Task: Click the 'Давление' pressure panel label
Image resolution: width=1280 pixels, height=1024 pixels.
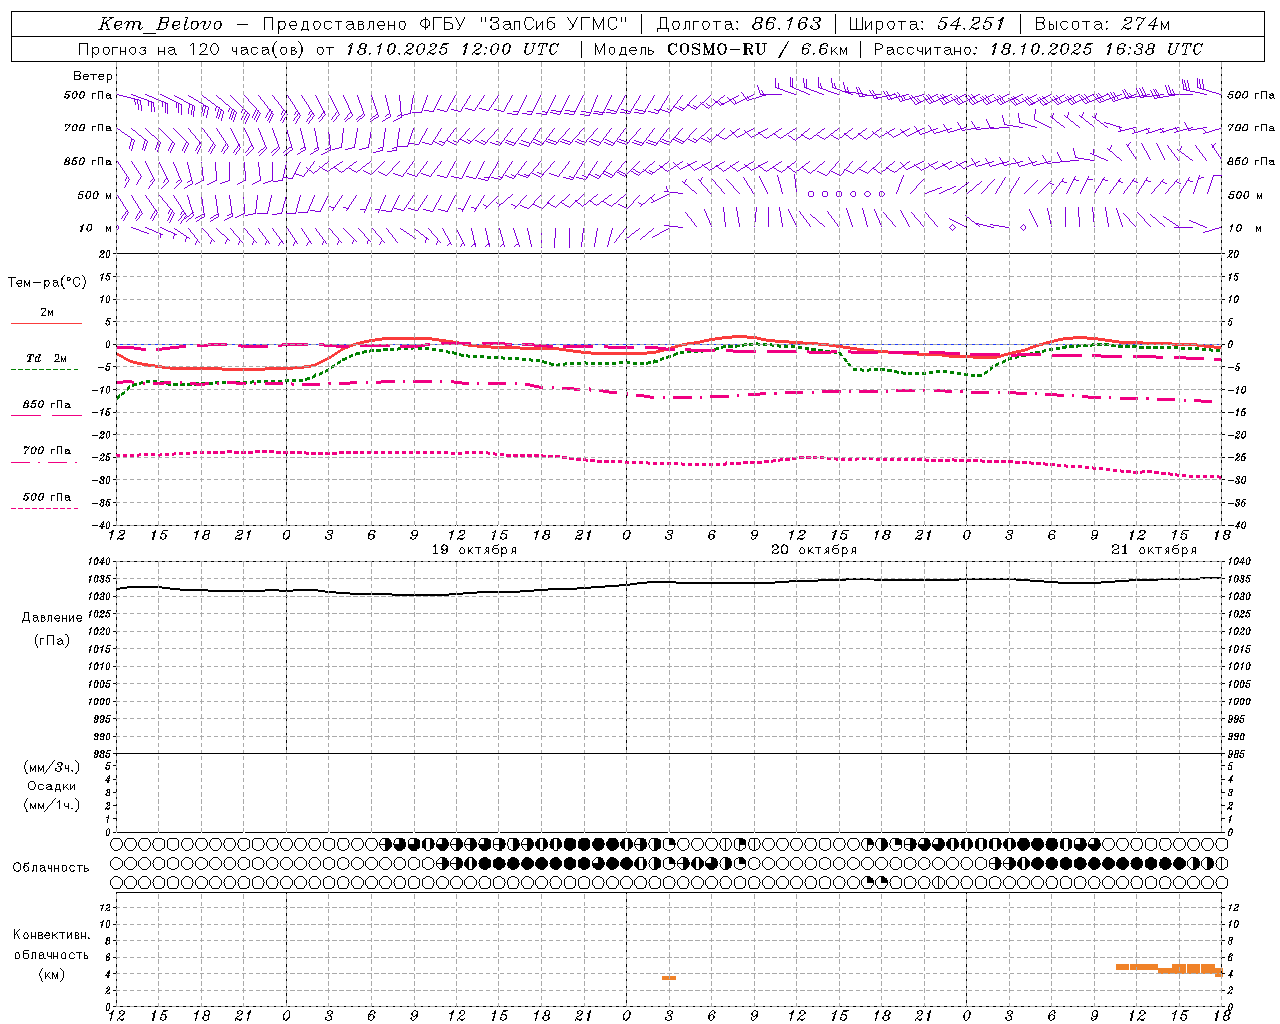Action: [52, 617]
